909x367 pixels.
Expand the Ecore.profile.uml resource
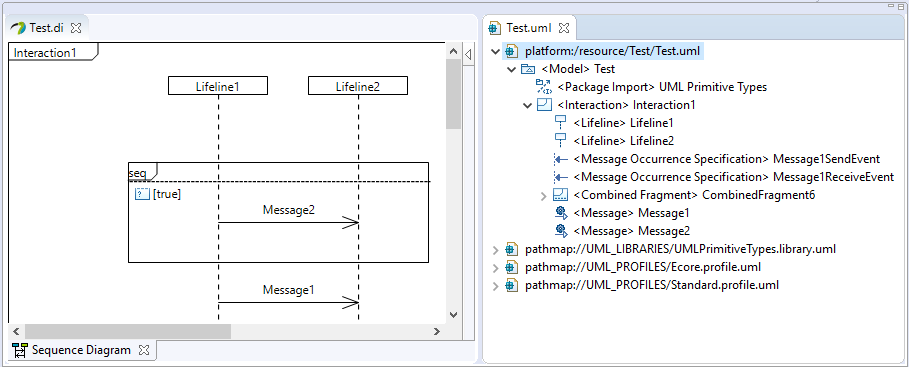[x=495, y=268]
